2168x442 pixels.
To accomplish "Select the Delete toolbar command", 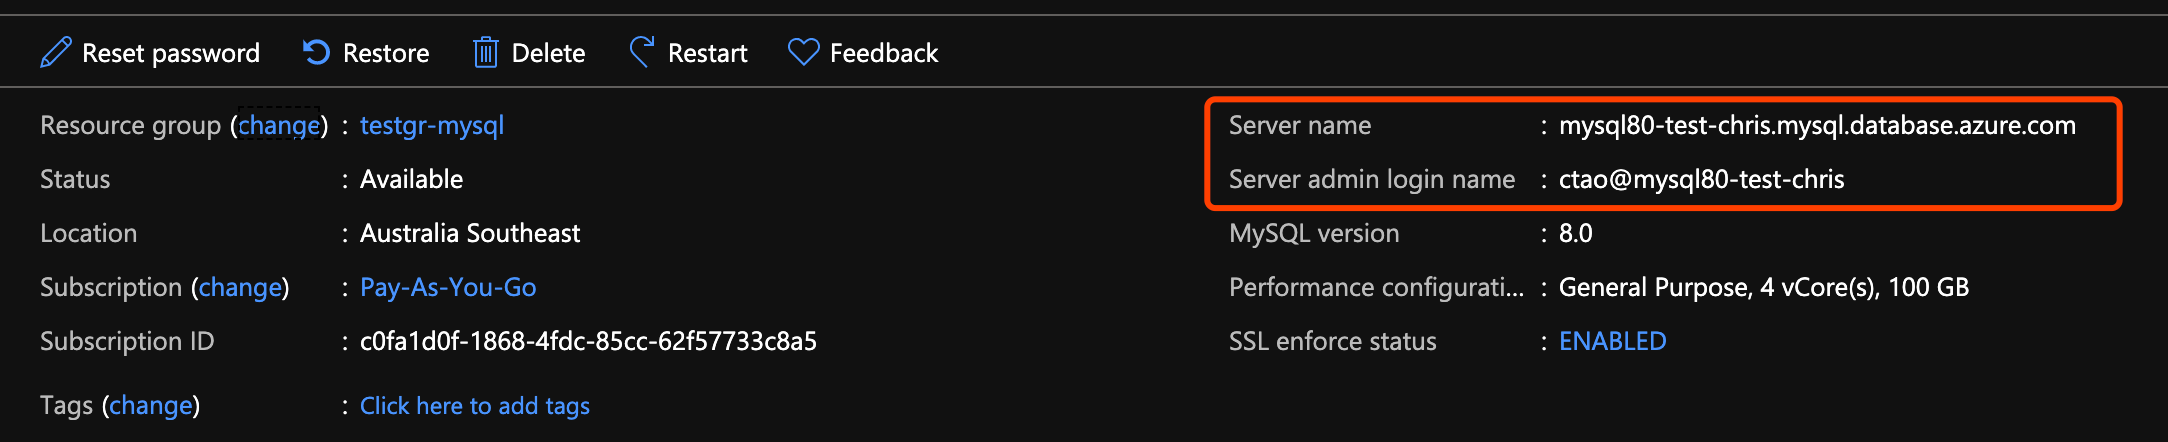I will pyautogui.click(x=548, y=53).
